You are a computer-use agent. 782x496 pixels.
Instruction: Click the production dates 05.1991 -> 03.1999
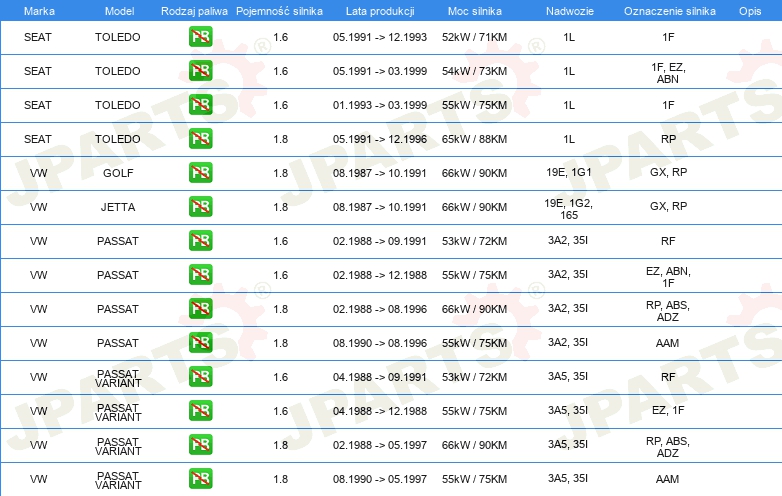click(380, 71)
